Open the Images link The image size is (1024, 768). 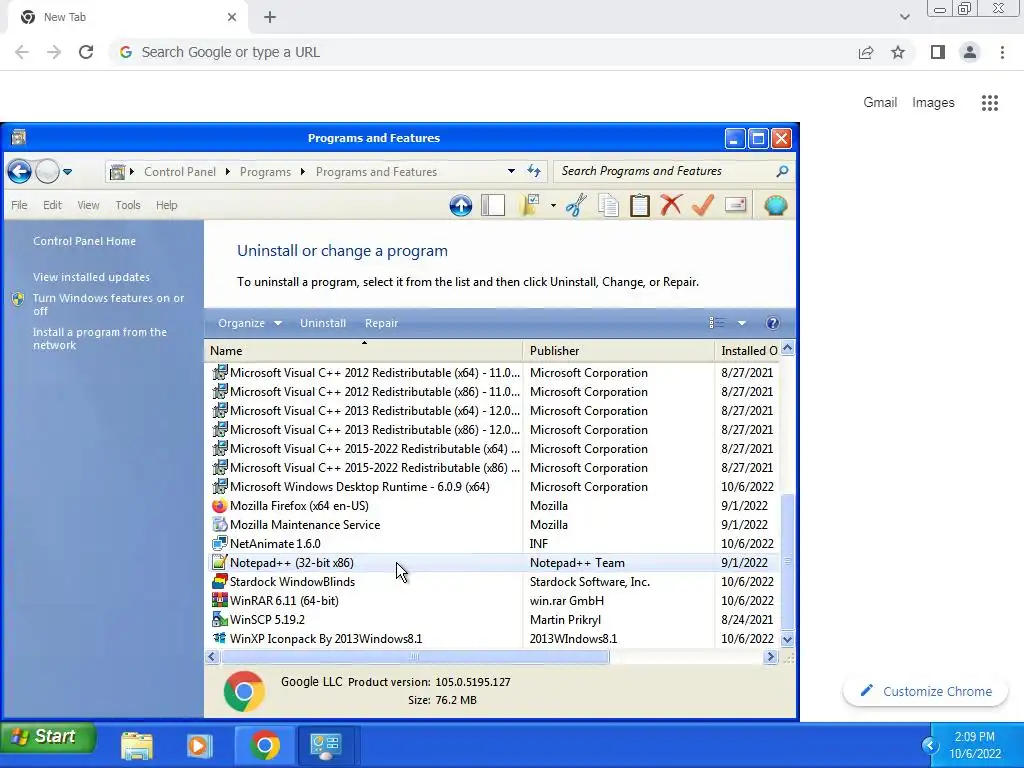(x=933, y=103)
